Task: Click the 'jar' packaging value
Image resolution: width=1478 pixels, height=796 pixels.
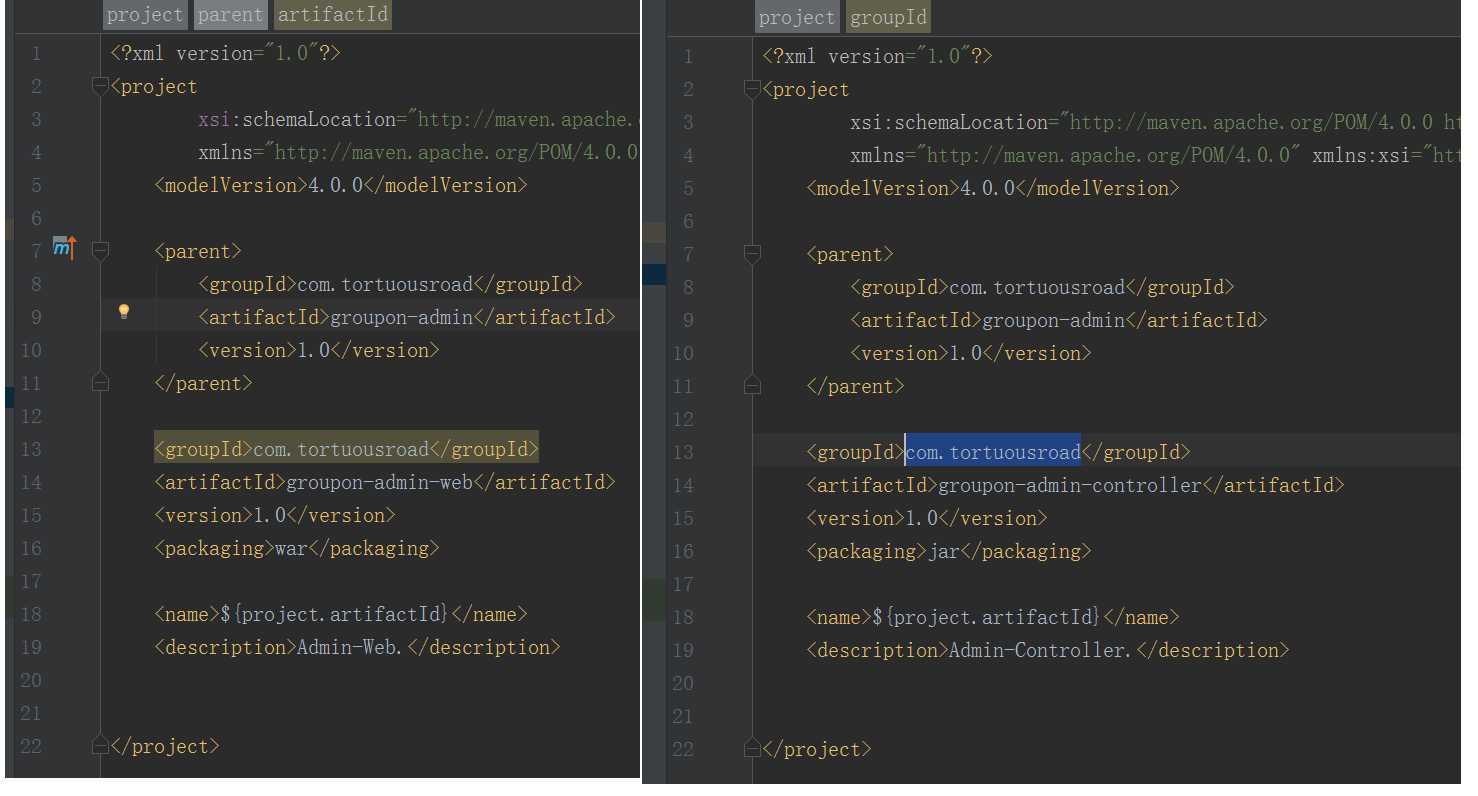Action: (x=944, y=551)
